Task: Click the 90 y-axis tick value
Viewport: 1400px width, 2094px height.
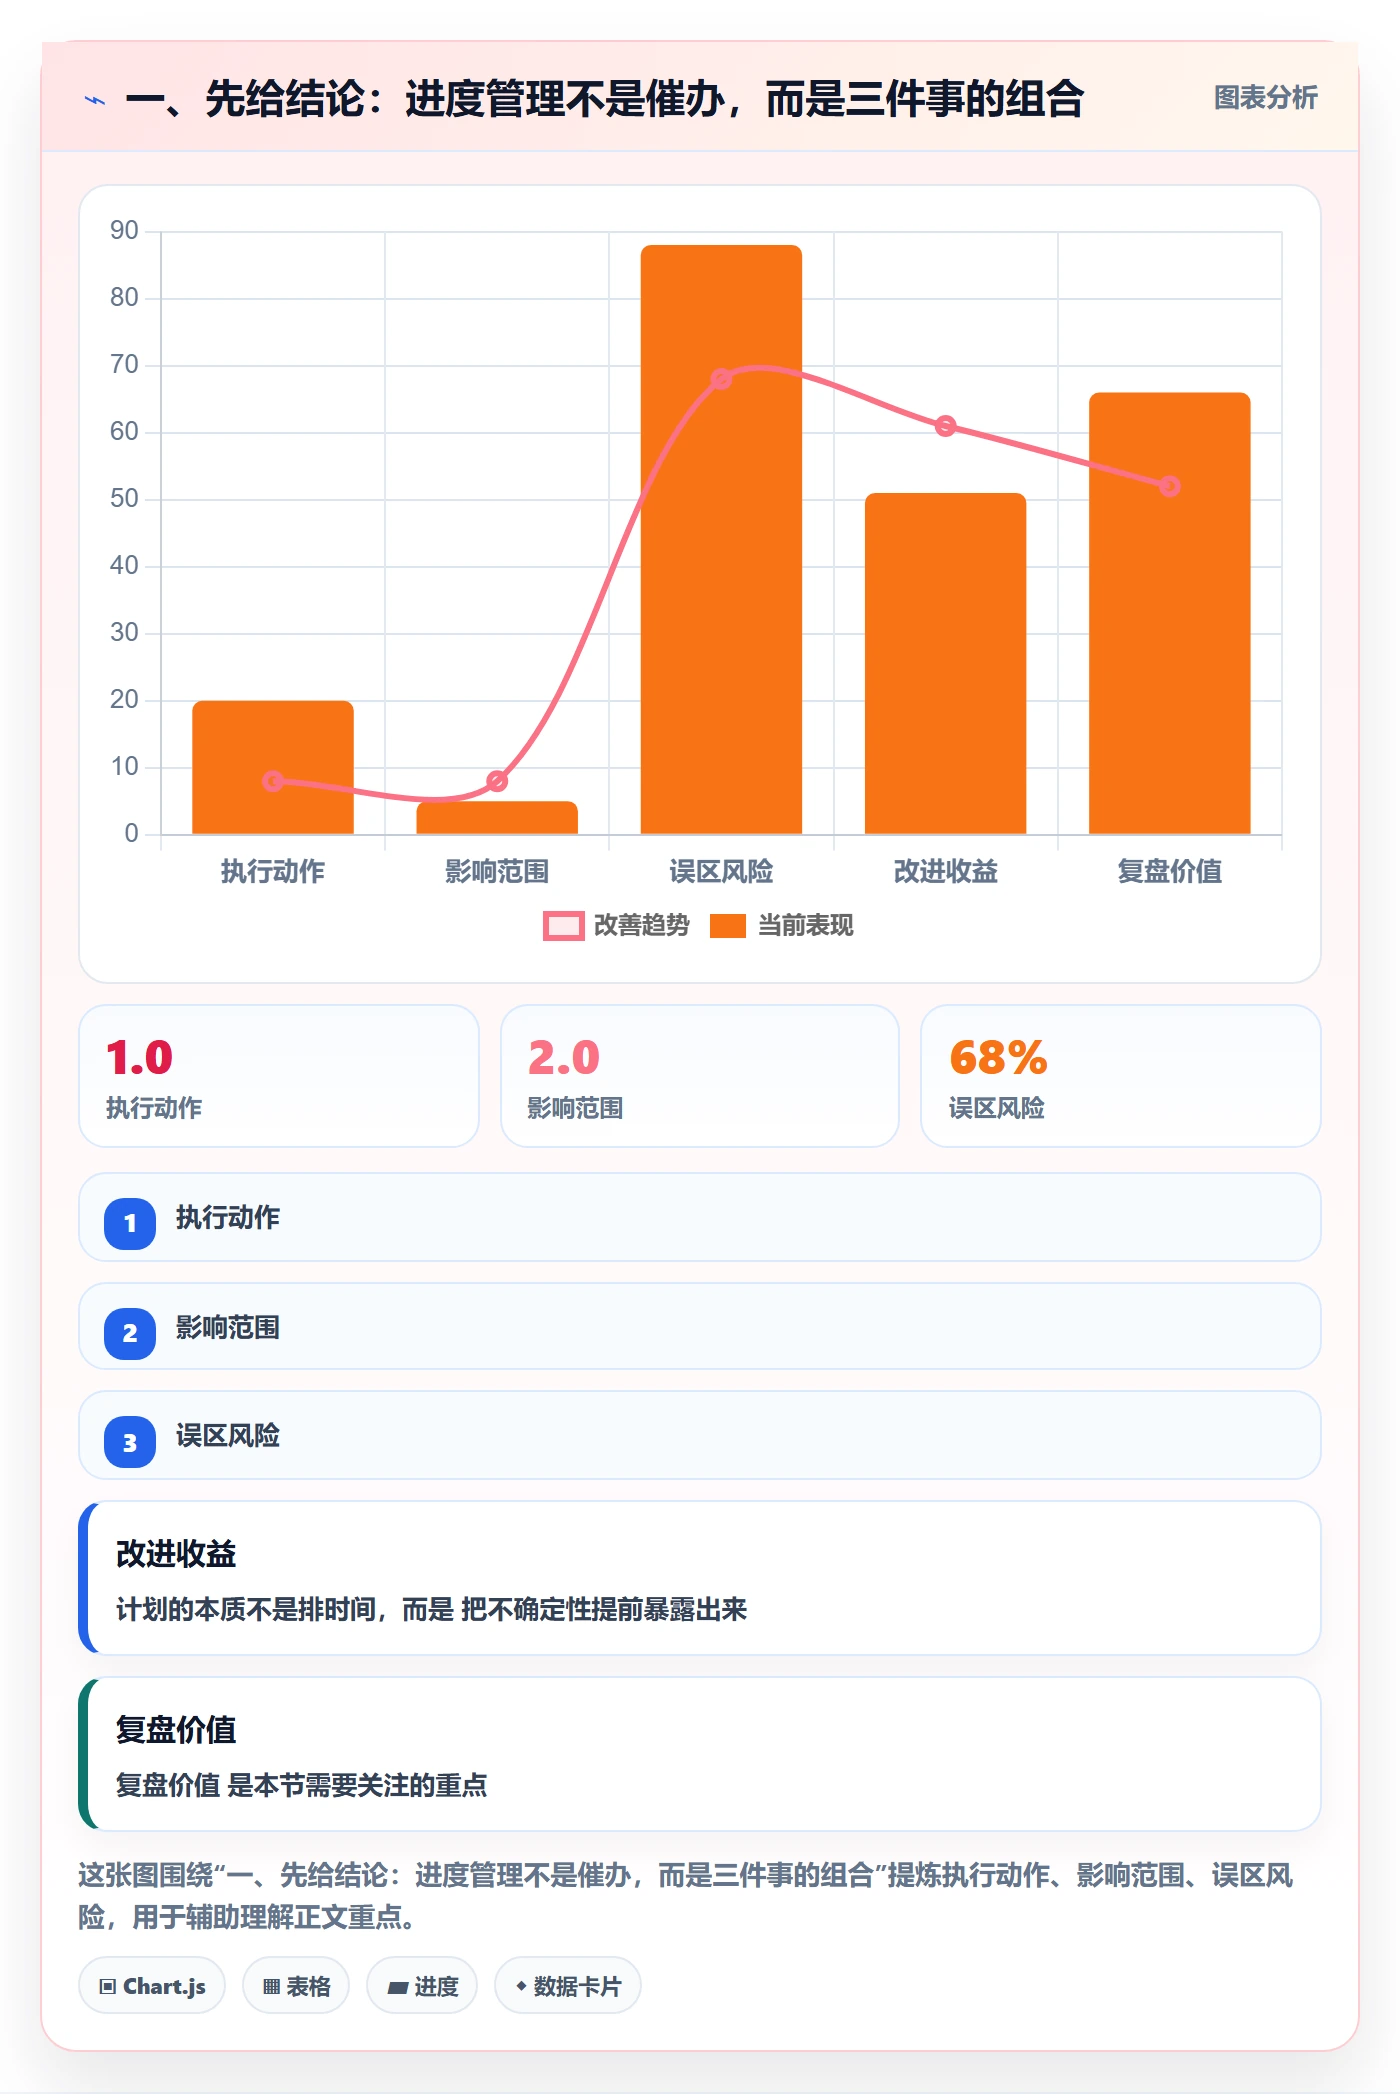Action: click(124, 231)
